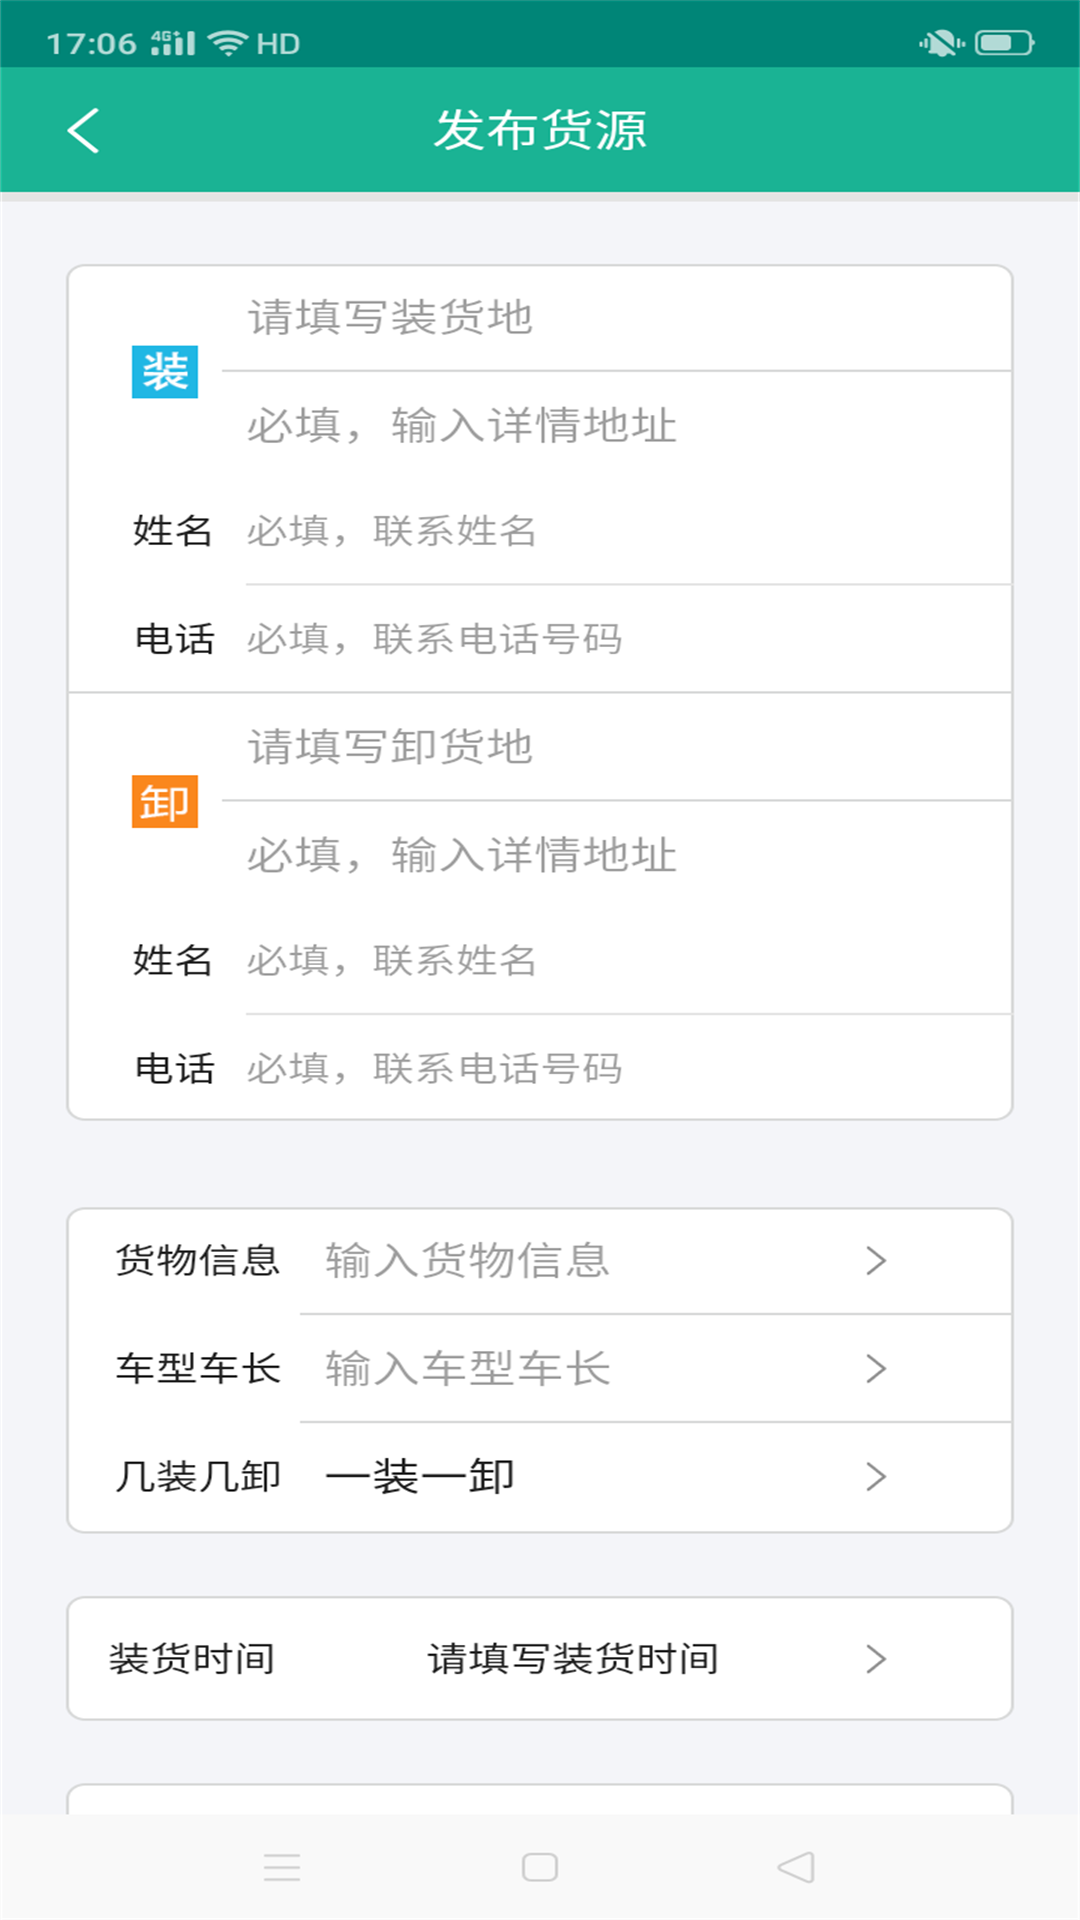
Task: Expand 货物信息 cargo info chevron
Action: pyautogui.click(x=876, y=1261)
